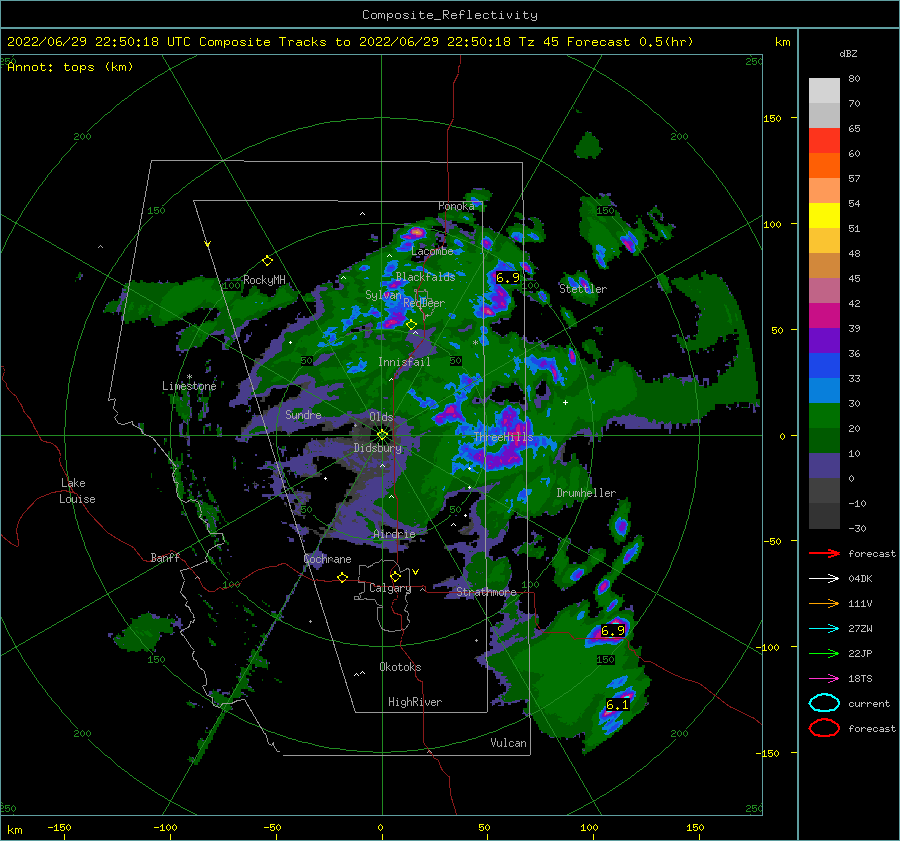The width and height of the screenshot is (900, 841).
Task: Click the RedDeer city label
Action: click(424, 303)
